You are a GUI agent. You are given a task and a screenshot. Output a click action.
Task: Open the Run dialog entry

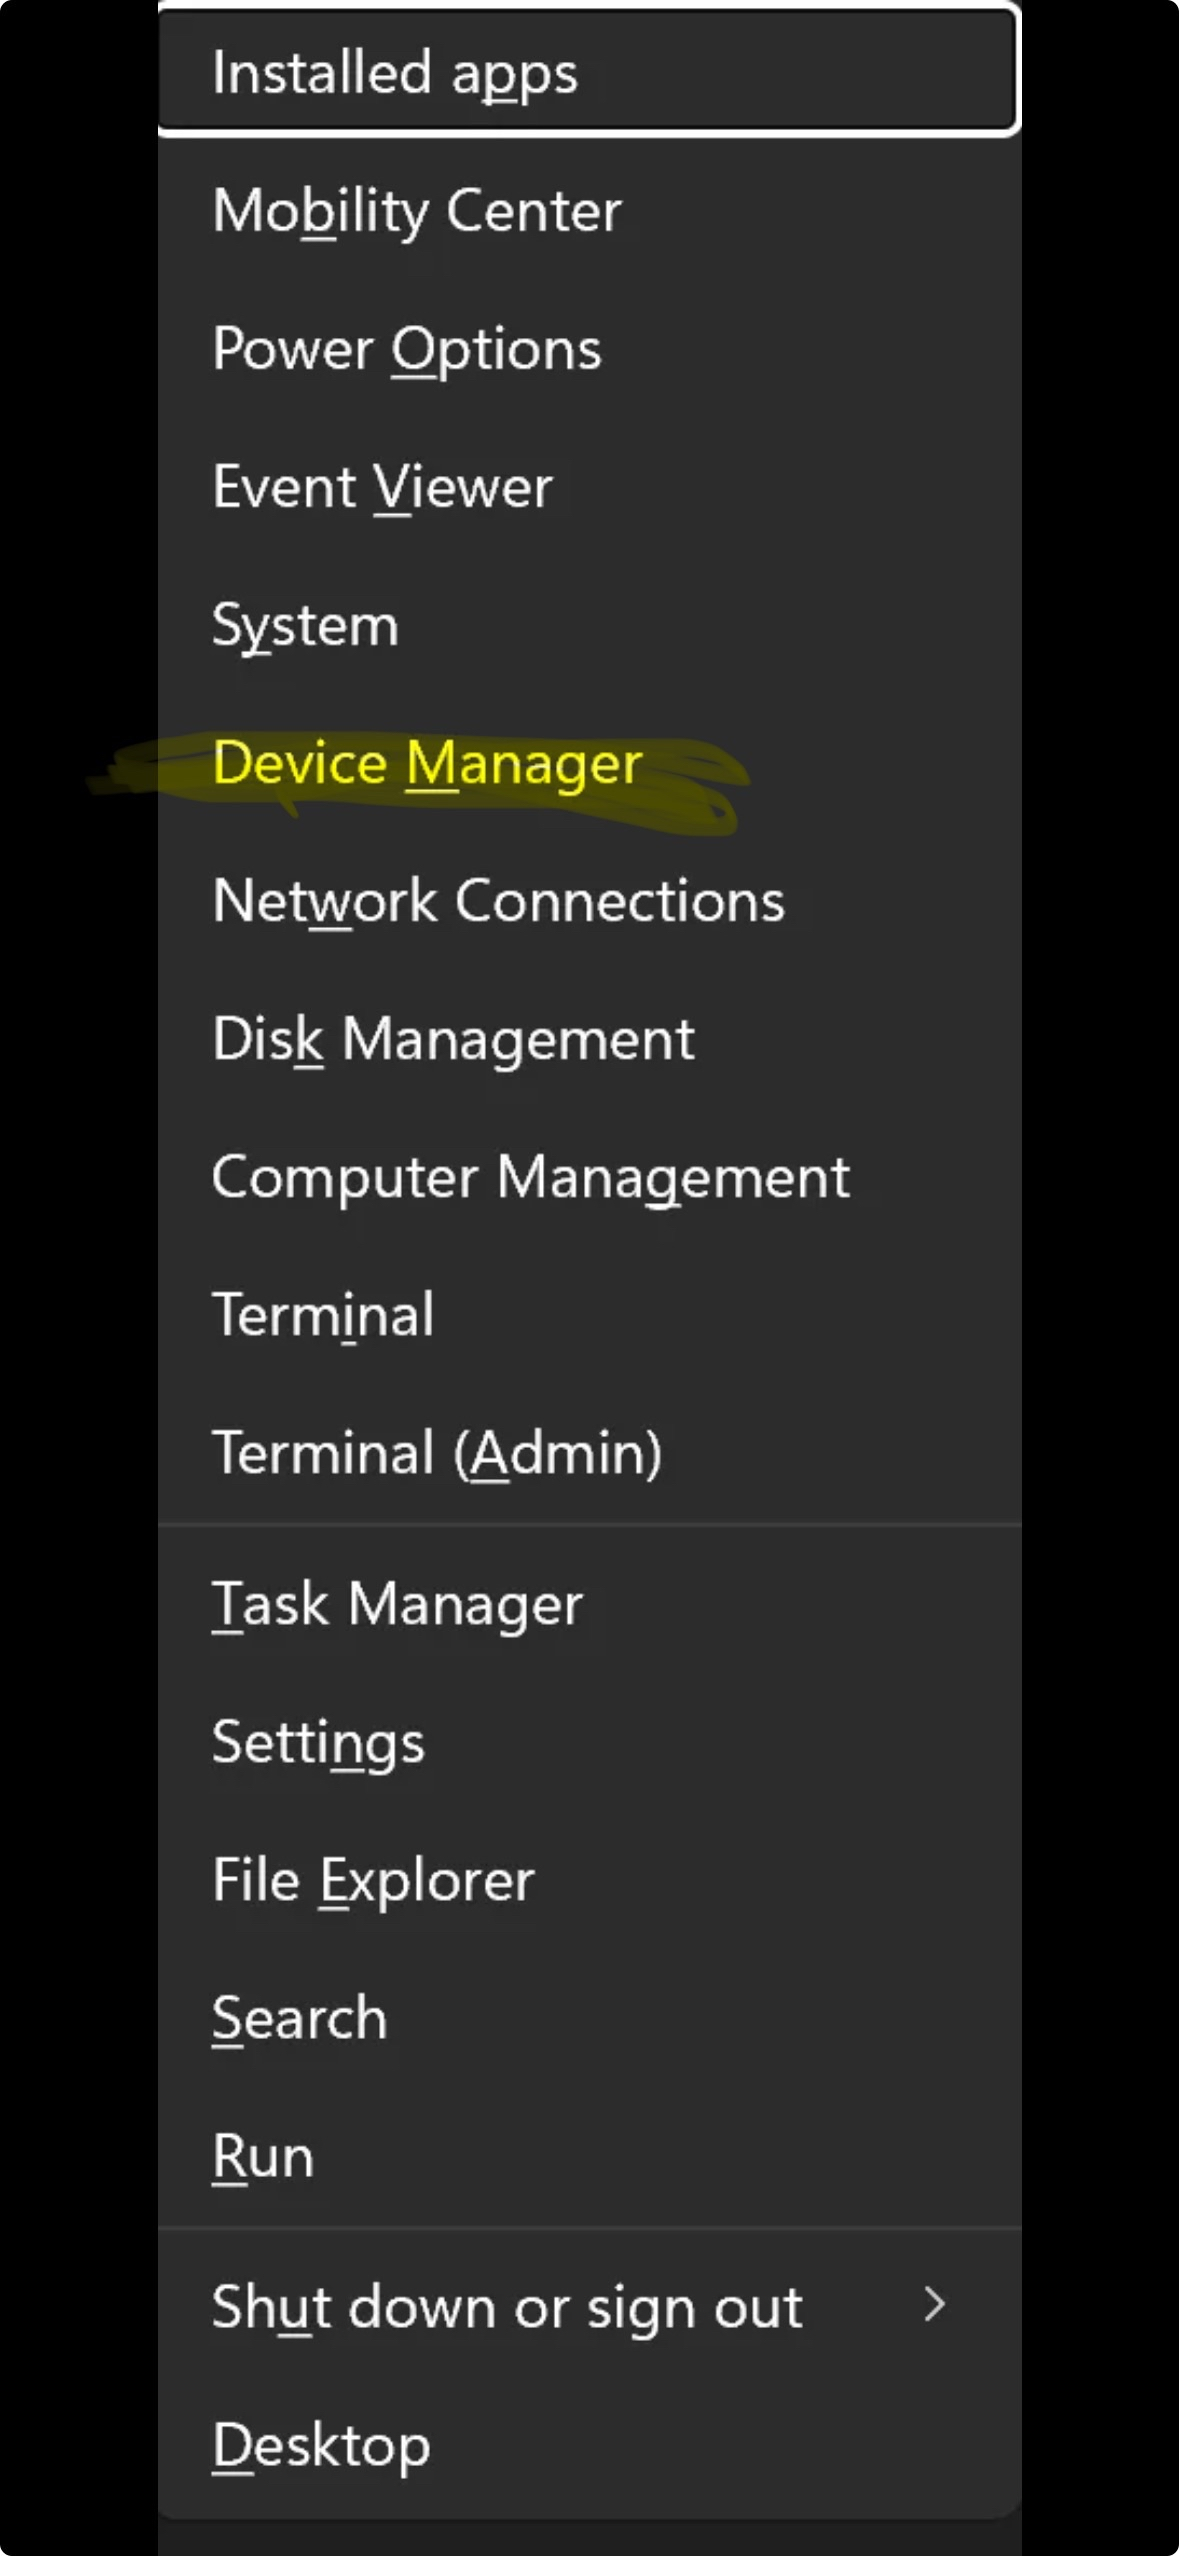coord(263,2157)
